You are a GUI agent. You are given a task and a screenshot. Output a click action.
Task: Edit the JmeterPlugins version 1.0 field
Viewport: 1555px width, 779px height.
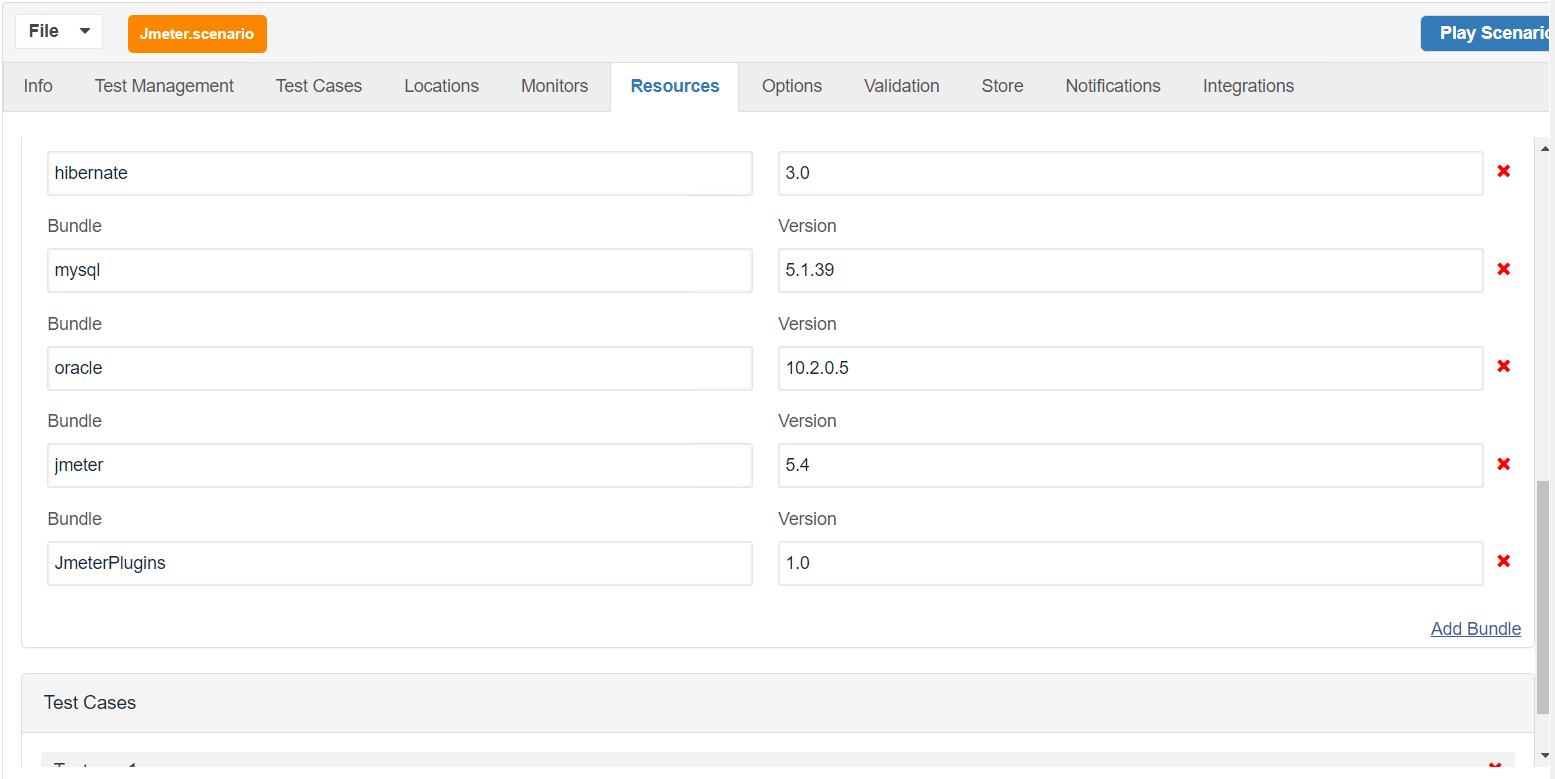1131,563
